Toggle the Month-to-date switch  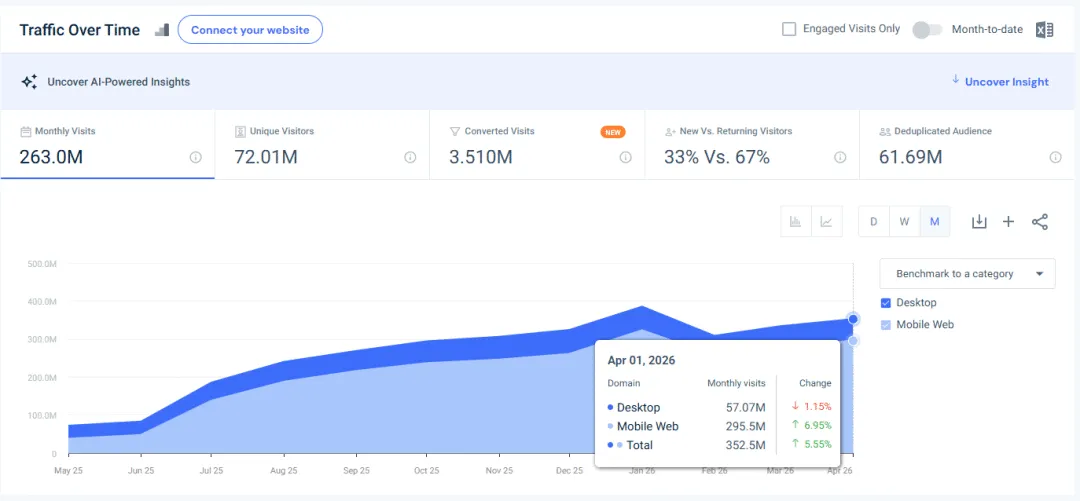point(927,30)
